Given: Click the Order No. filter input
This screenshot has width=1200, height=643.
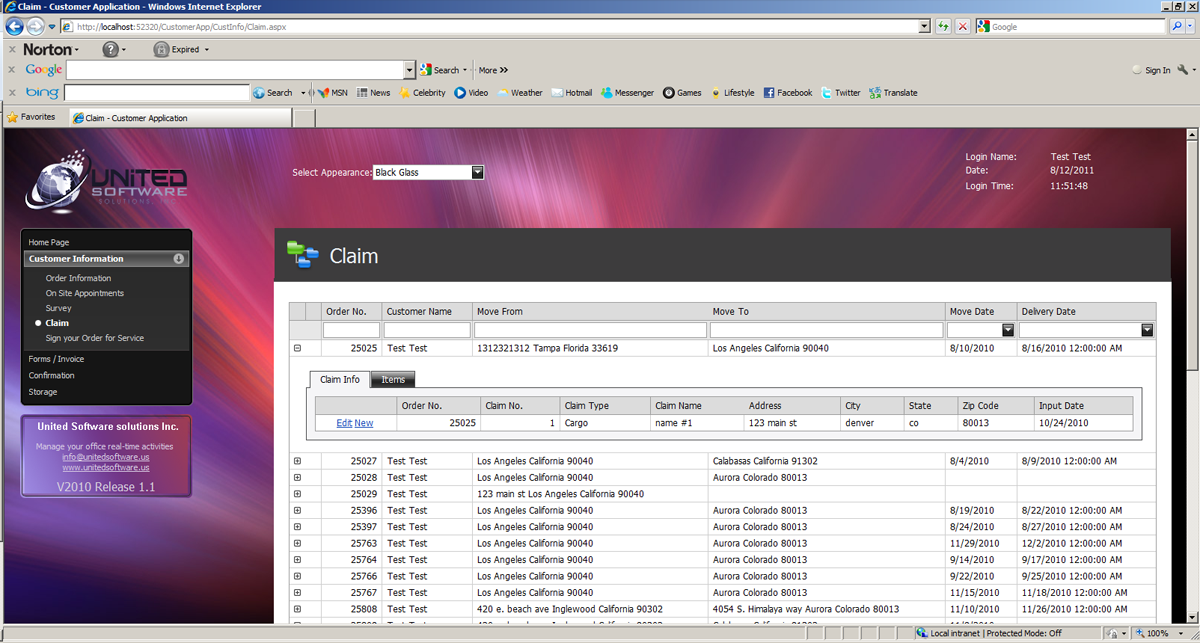Looking at the screenshot, I should click(351, 330).
